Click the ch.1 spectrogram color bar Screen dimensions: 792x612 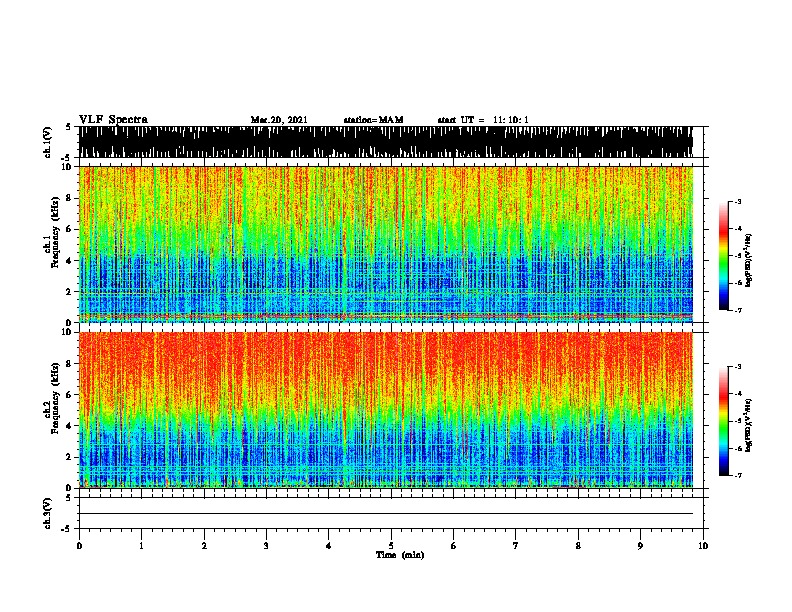(724, 256)
